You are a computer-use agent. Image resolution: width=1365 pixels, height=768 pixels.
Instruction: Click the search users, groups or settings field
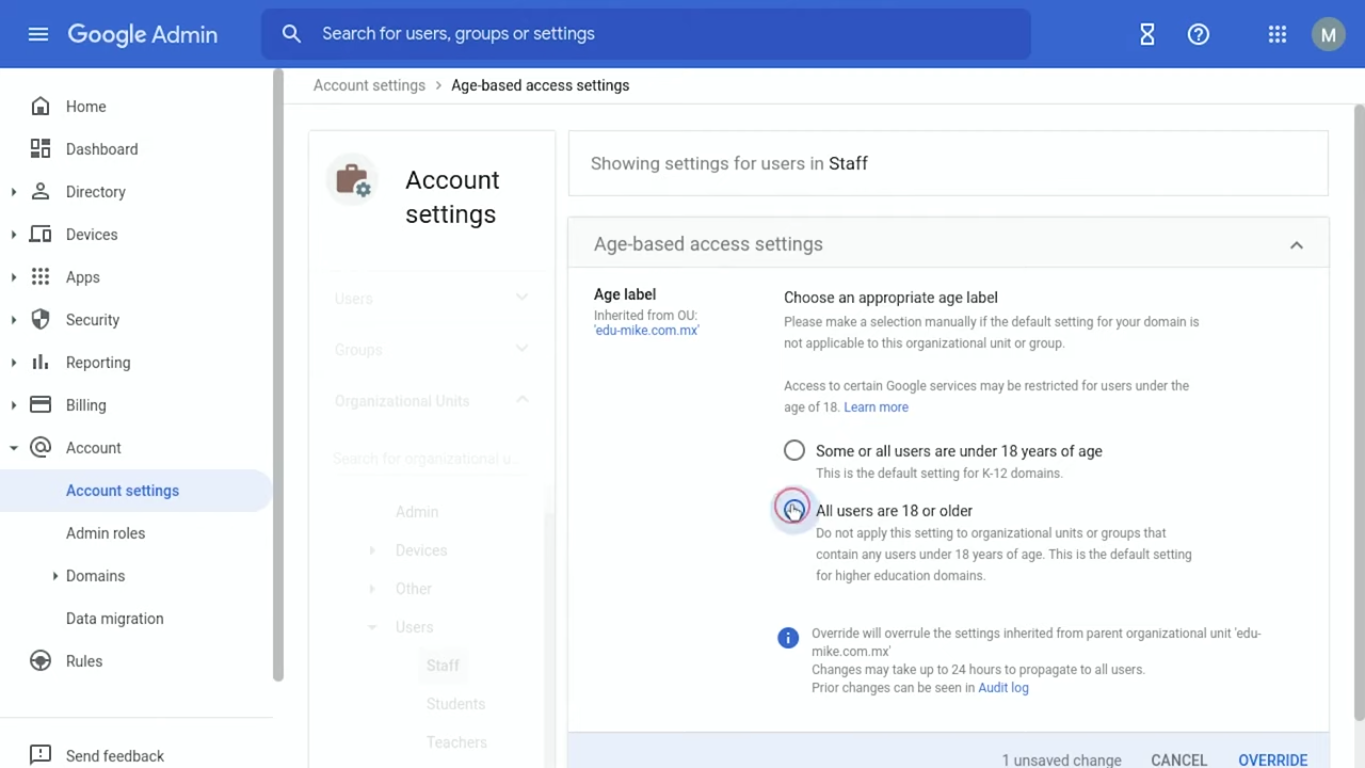coord(646,34)
